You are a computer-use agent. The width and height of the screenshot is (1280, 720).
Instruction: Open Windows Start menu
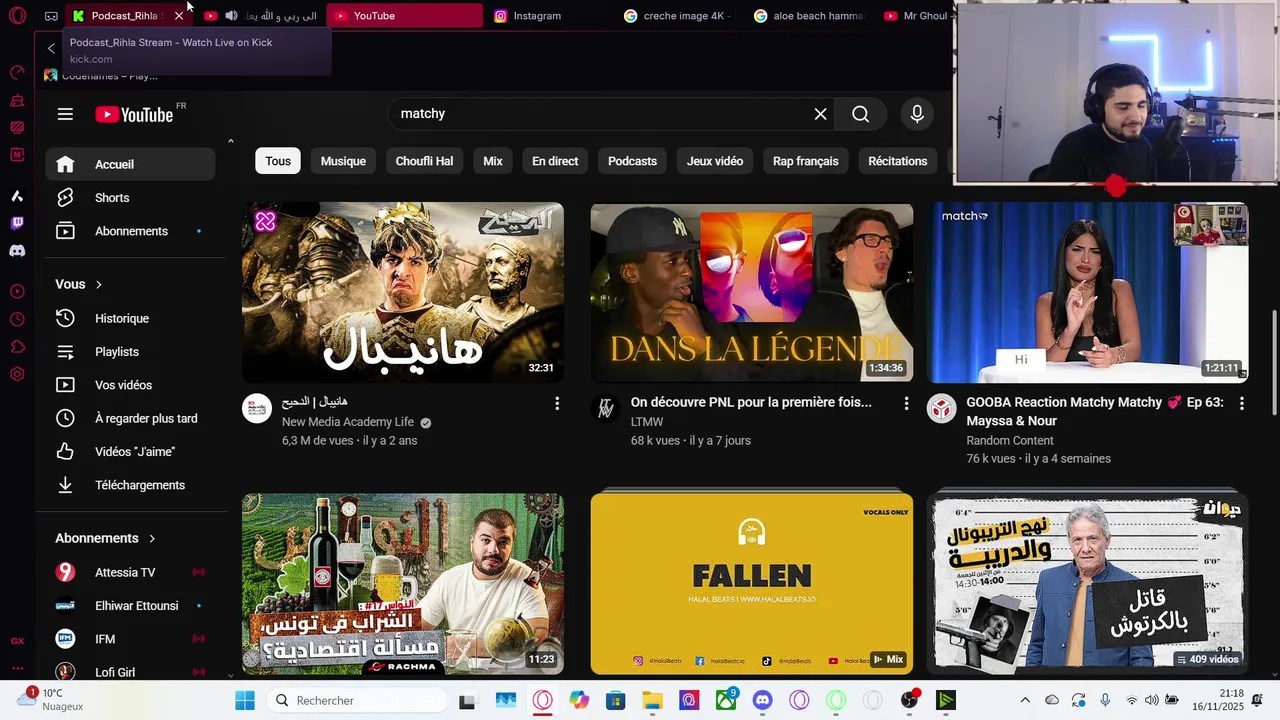(245, 700)
